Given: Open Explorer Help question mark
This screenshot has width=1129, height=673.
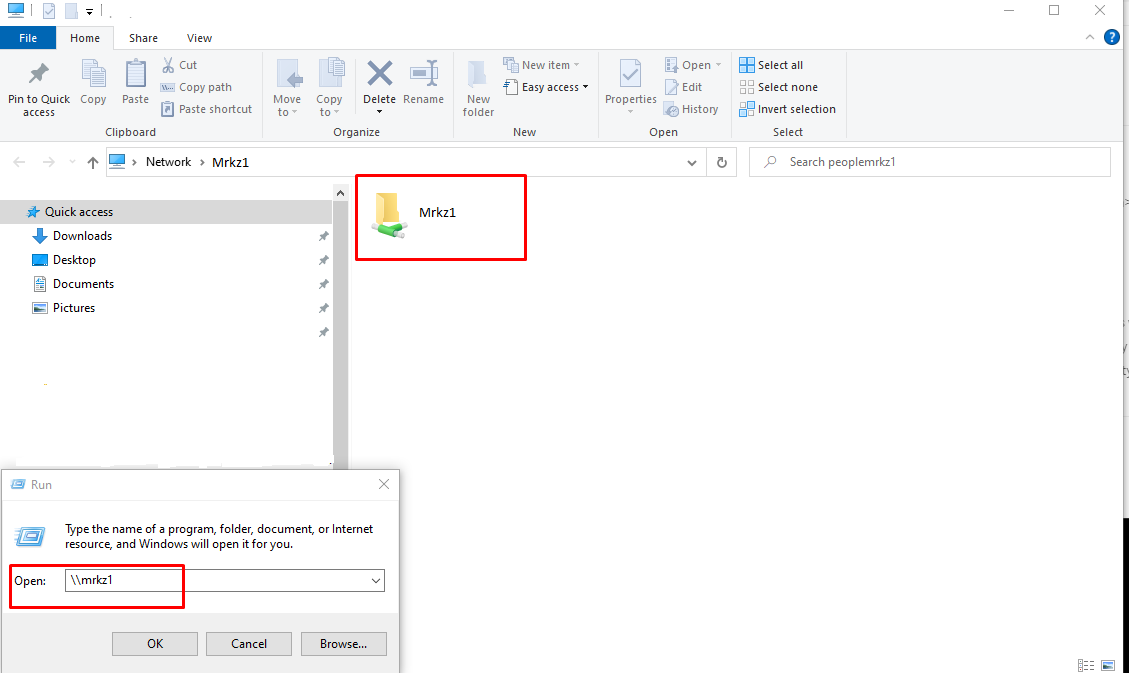Looking at the screenshot, I should pos(1112,37).
